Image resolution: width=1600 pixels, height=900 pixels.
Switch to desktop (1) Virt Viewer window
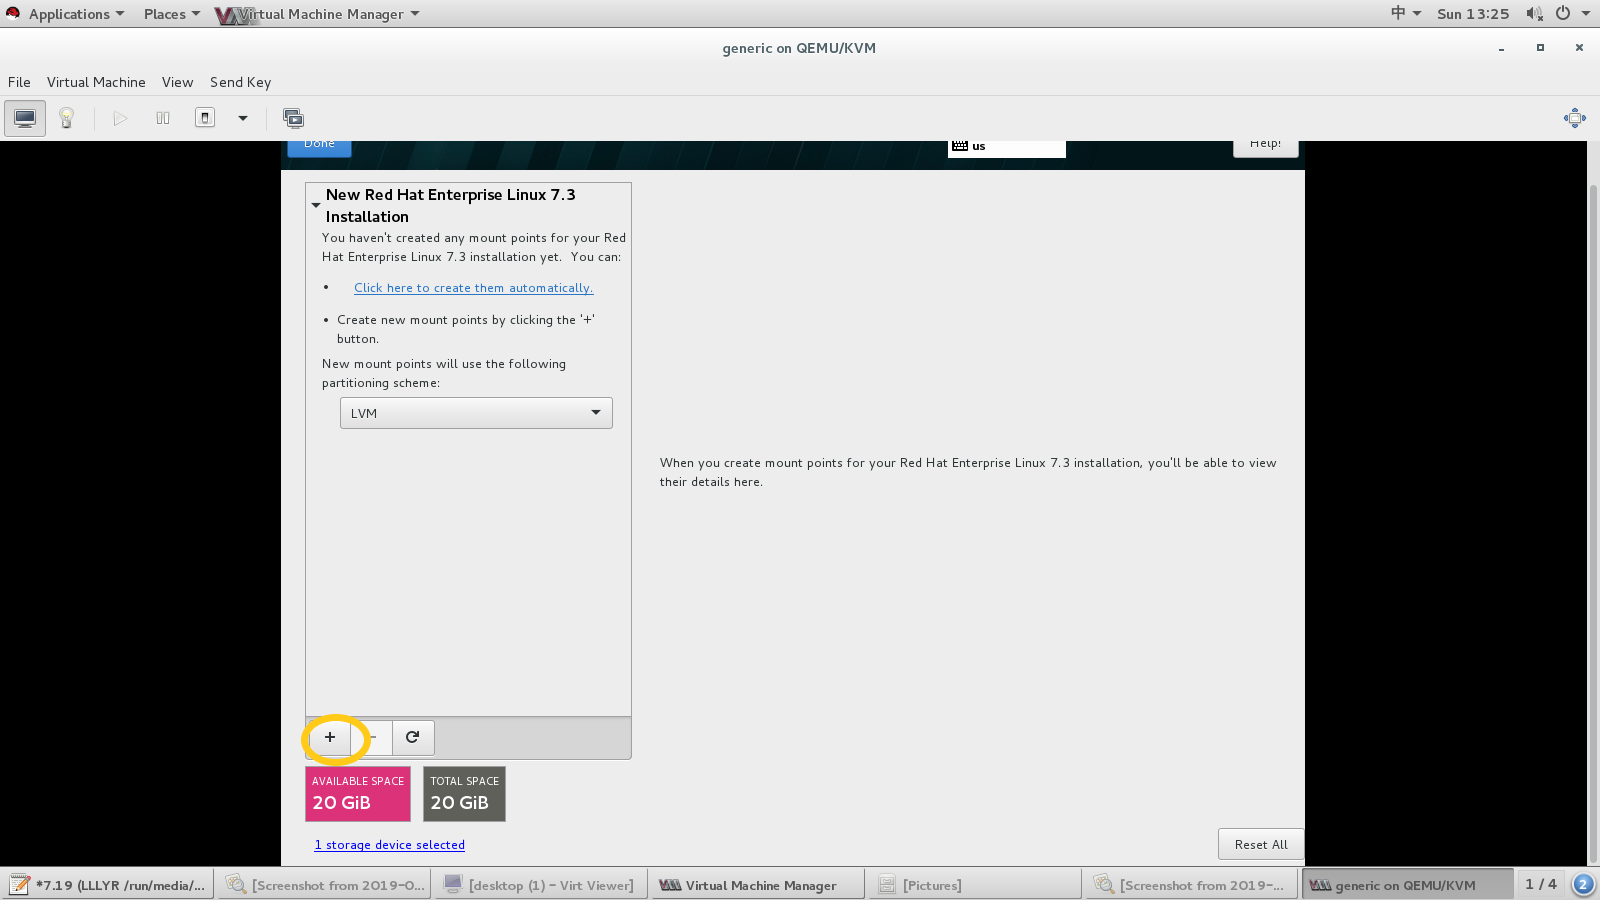pos(540,885)
